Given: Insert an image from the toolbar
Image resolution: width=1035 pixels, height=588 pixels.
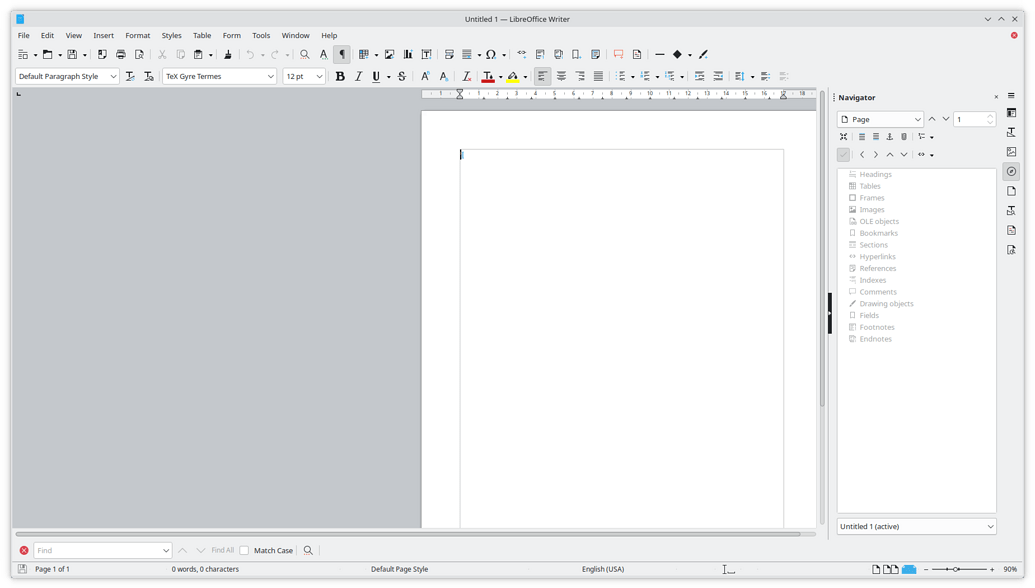Looking at the screenshot, I should pyautogui.click(x=389, y=55).
